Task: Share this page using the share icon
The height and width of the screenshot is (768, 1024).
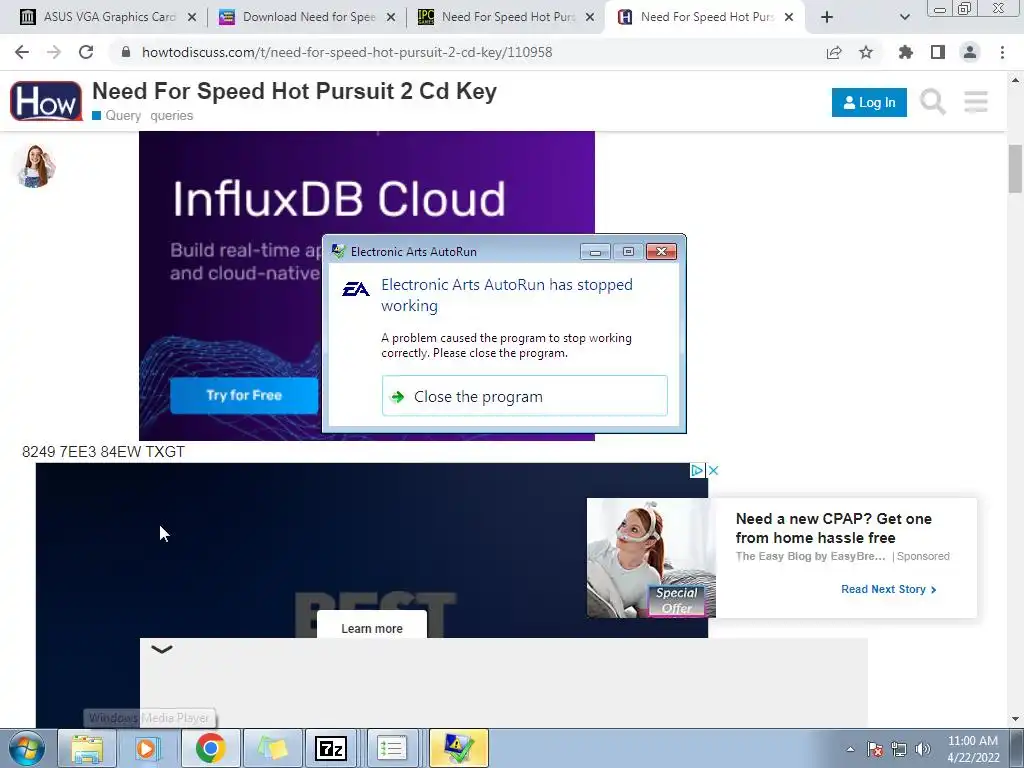Action: [834, 52]
